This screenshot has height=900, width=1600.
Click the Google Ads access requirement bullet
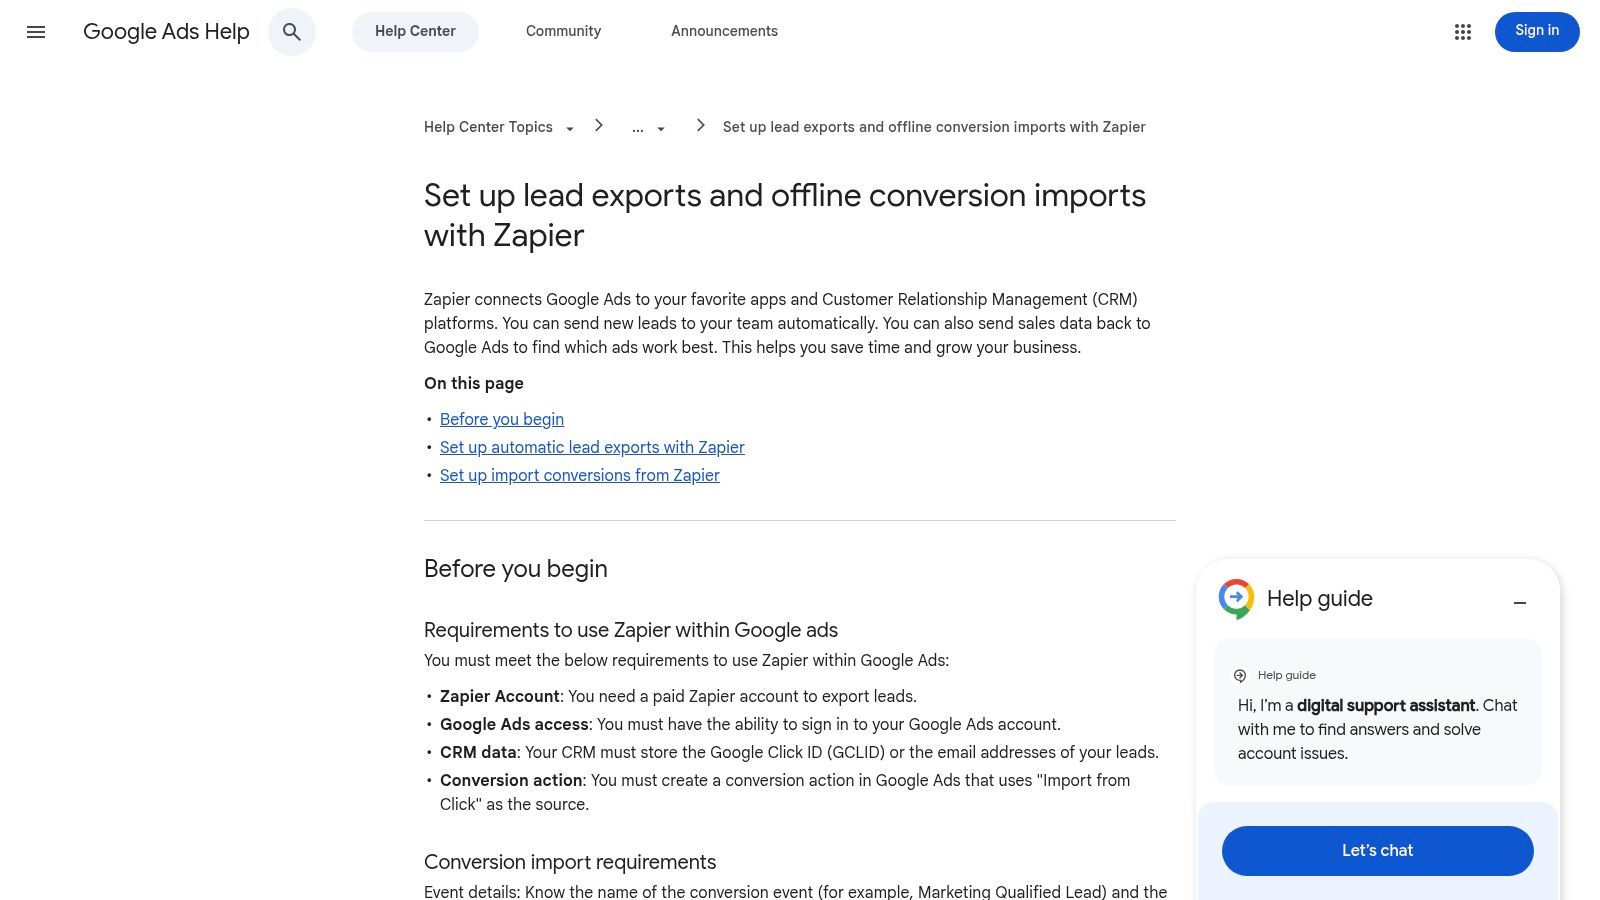pos(750,725)
